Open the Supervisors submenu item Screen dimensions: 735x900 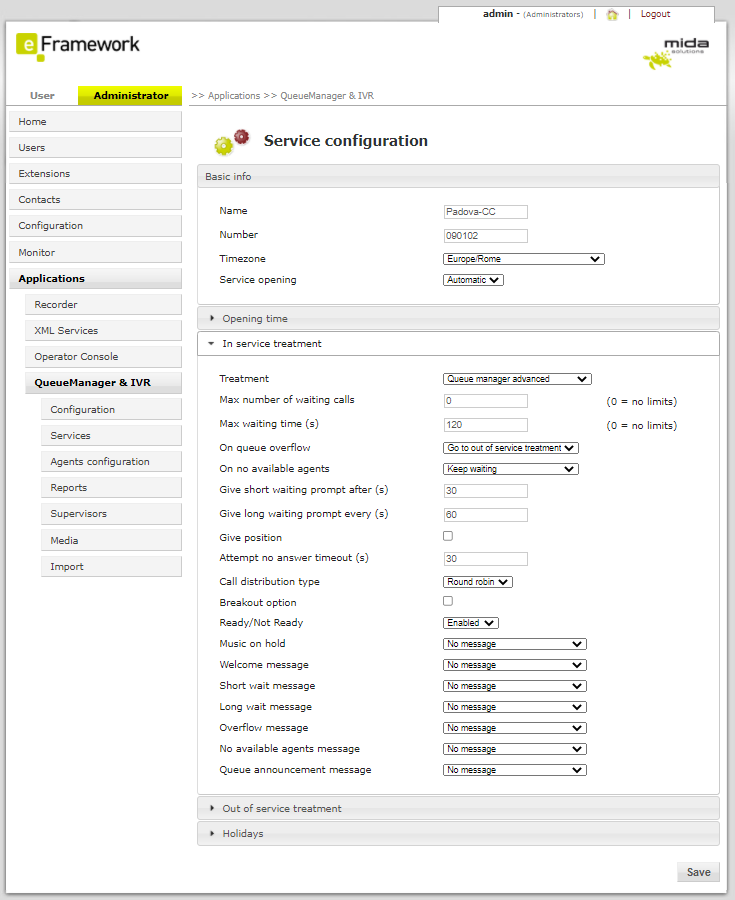click(x=111, y=514)
